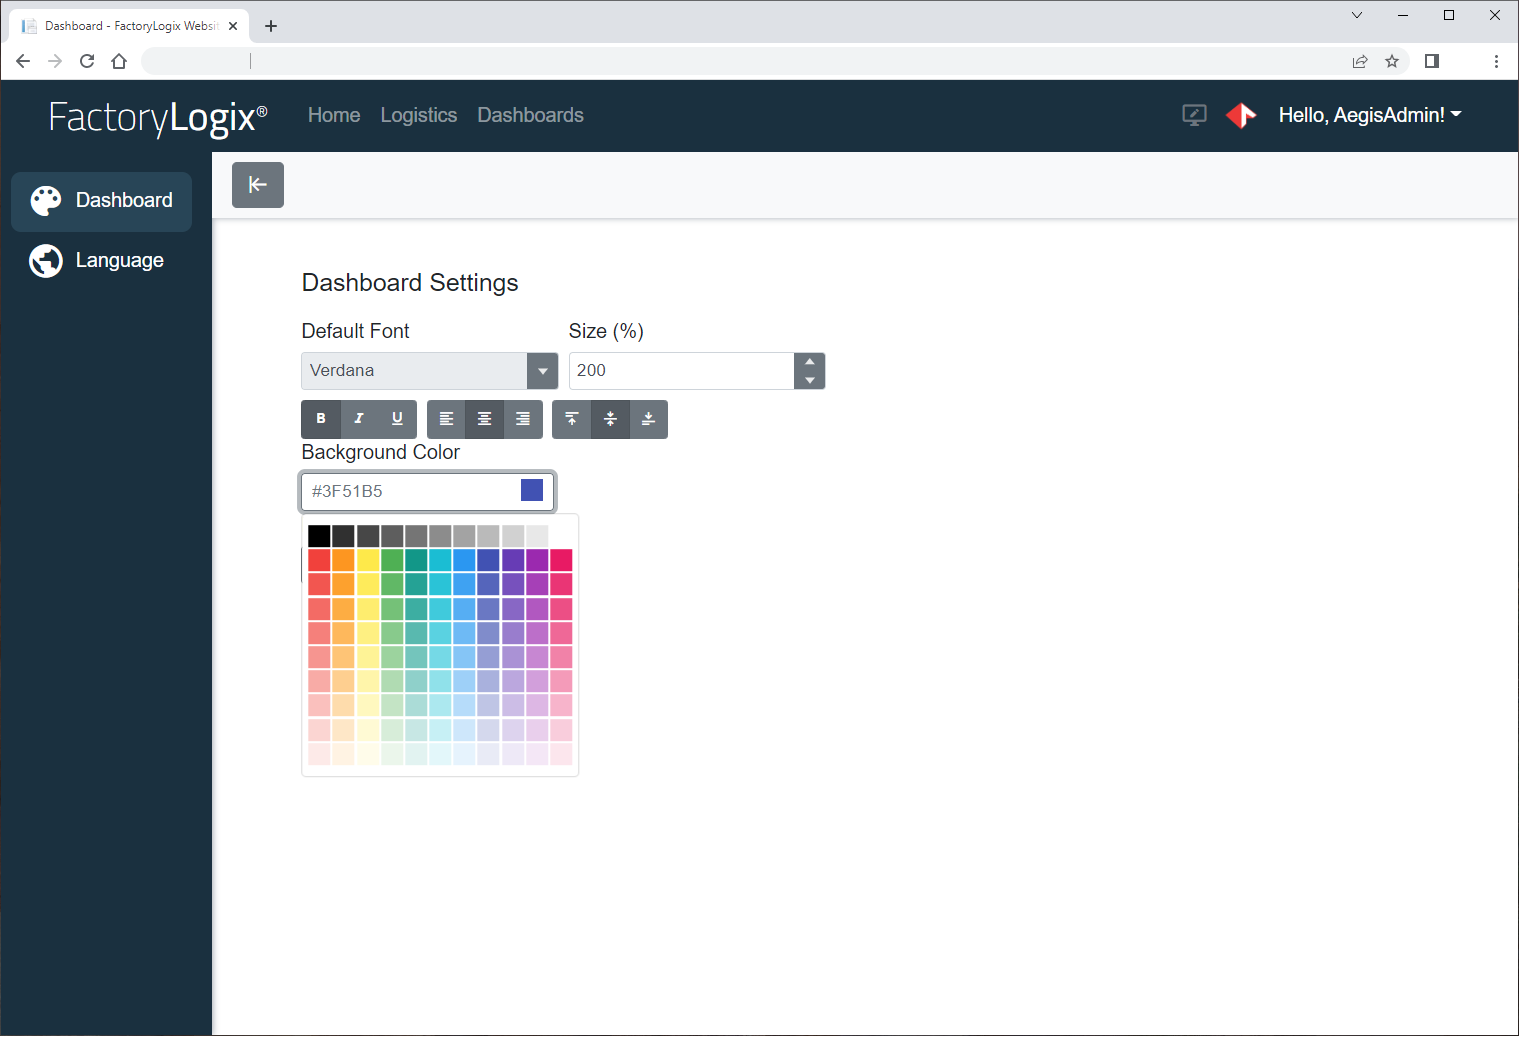The width and height of the screenshot is (1519, 1037).
Task: Open the Default Font dropdown
Action: point(542,370)
